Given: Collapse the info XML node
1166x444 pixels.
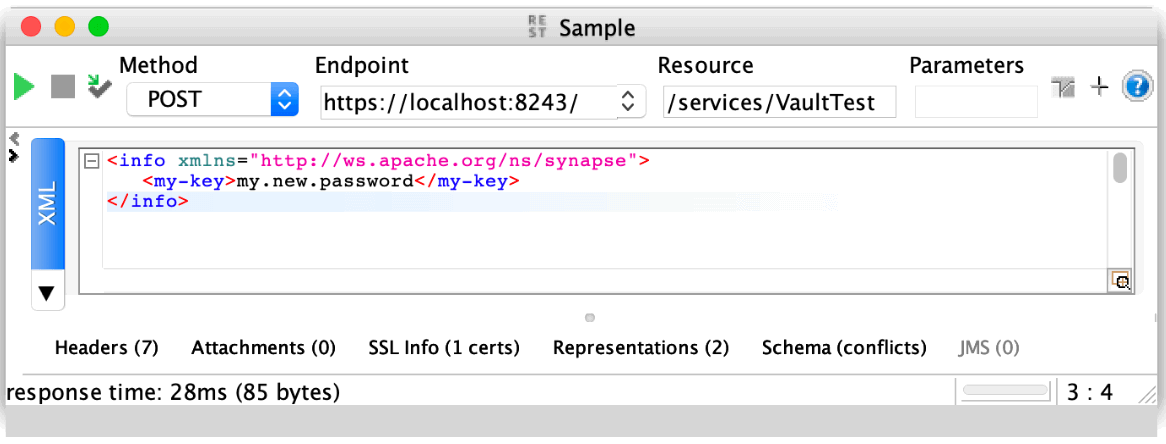Looking at the screenshot, I should [x=92, y=160].
